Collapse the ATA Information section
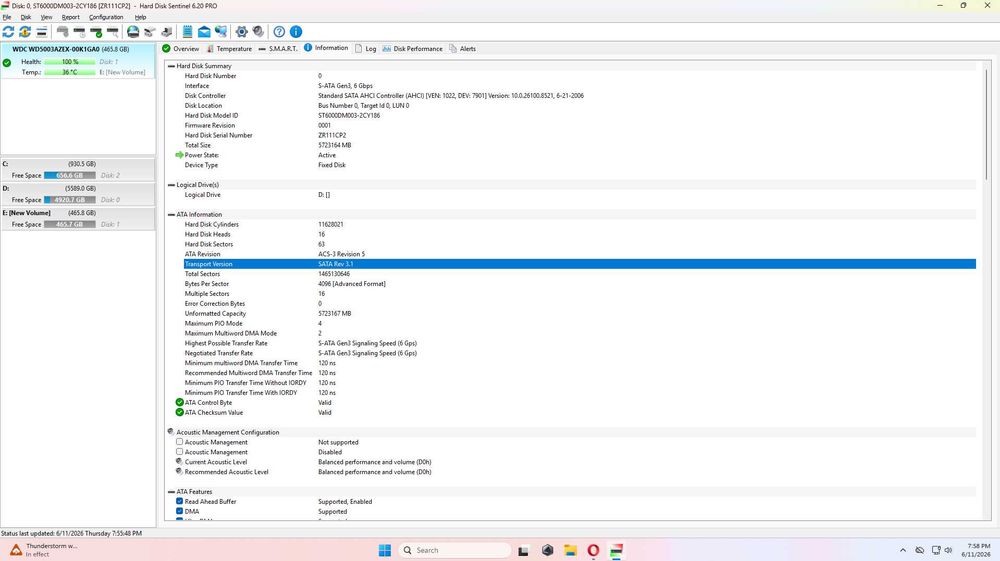The height and width of the screenshot is (561, 1000). coord(171,214)
